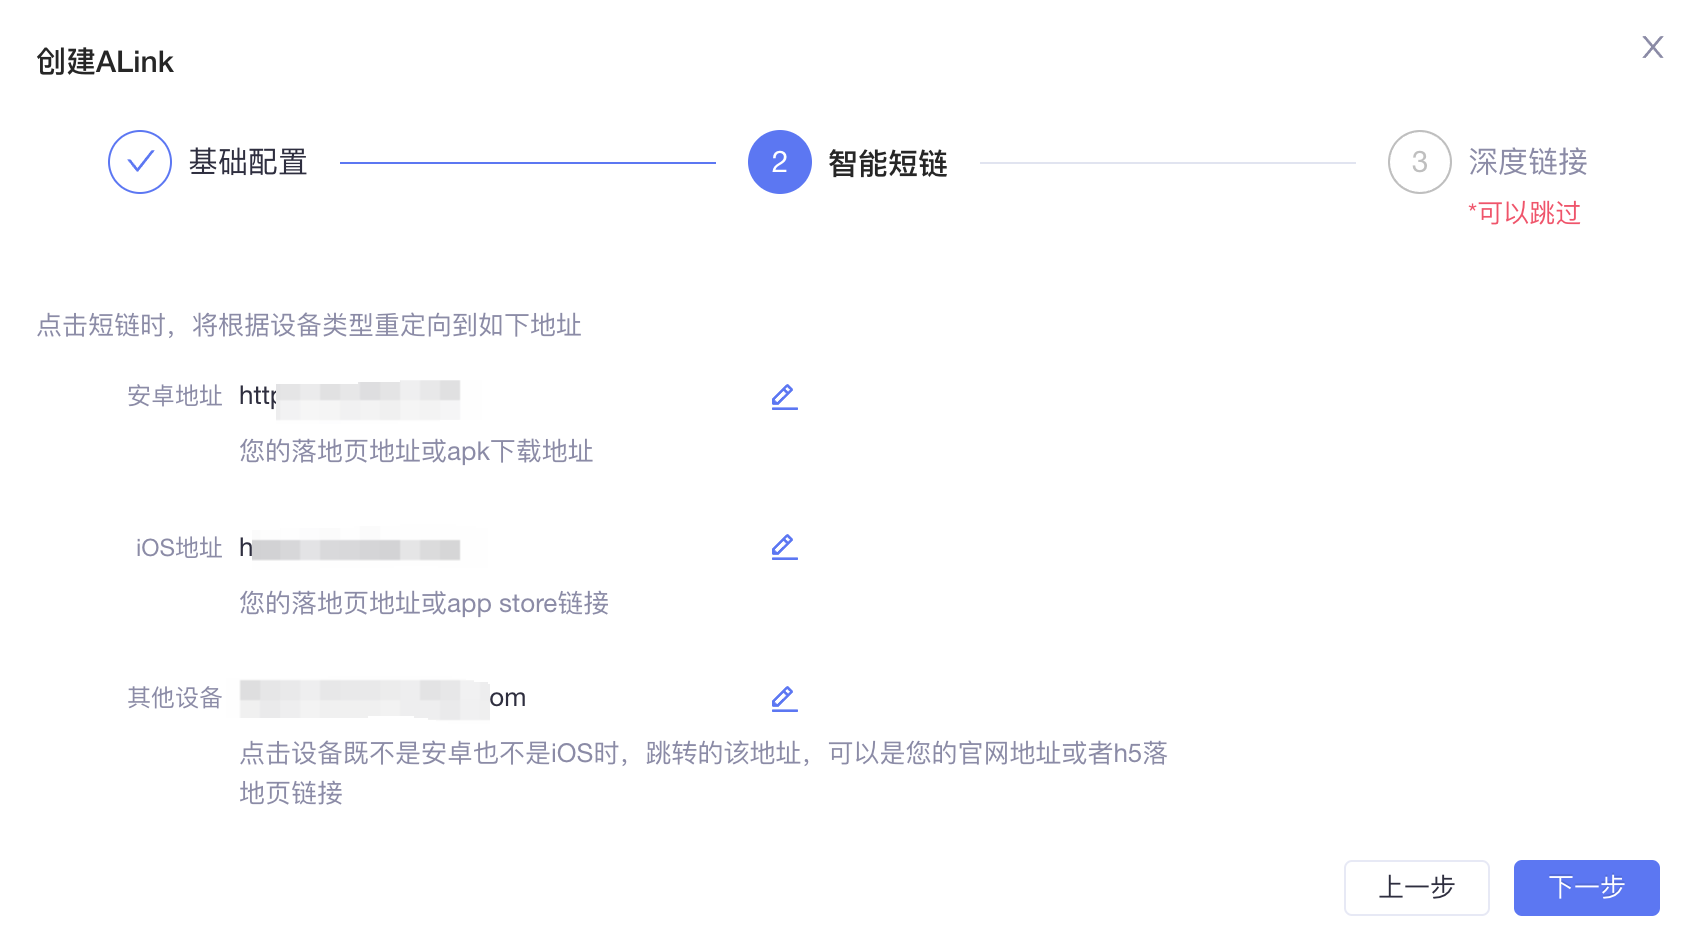Click the 创建ALink dialog title

coord(105,62)
